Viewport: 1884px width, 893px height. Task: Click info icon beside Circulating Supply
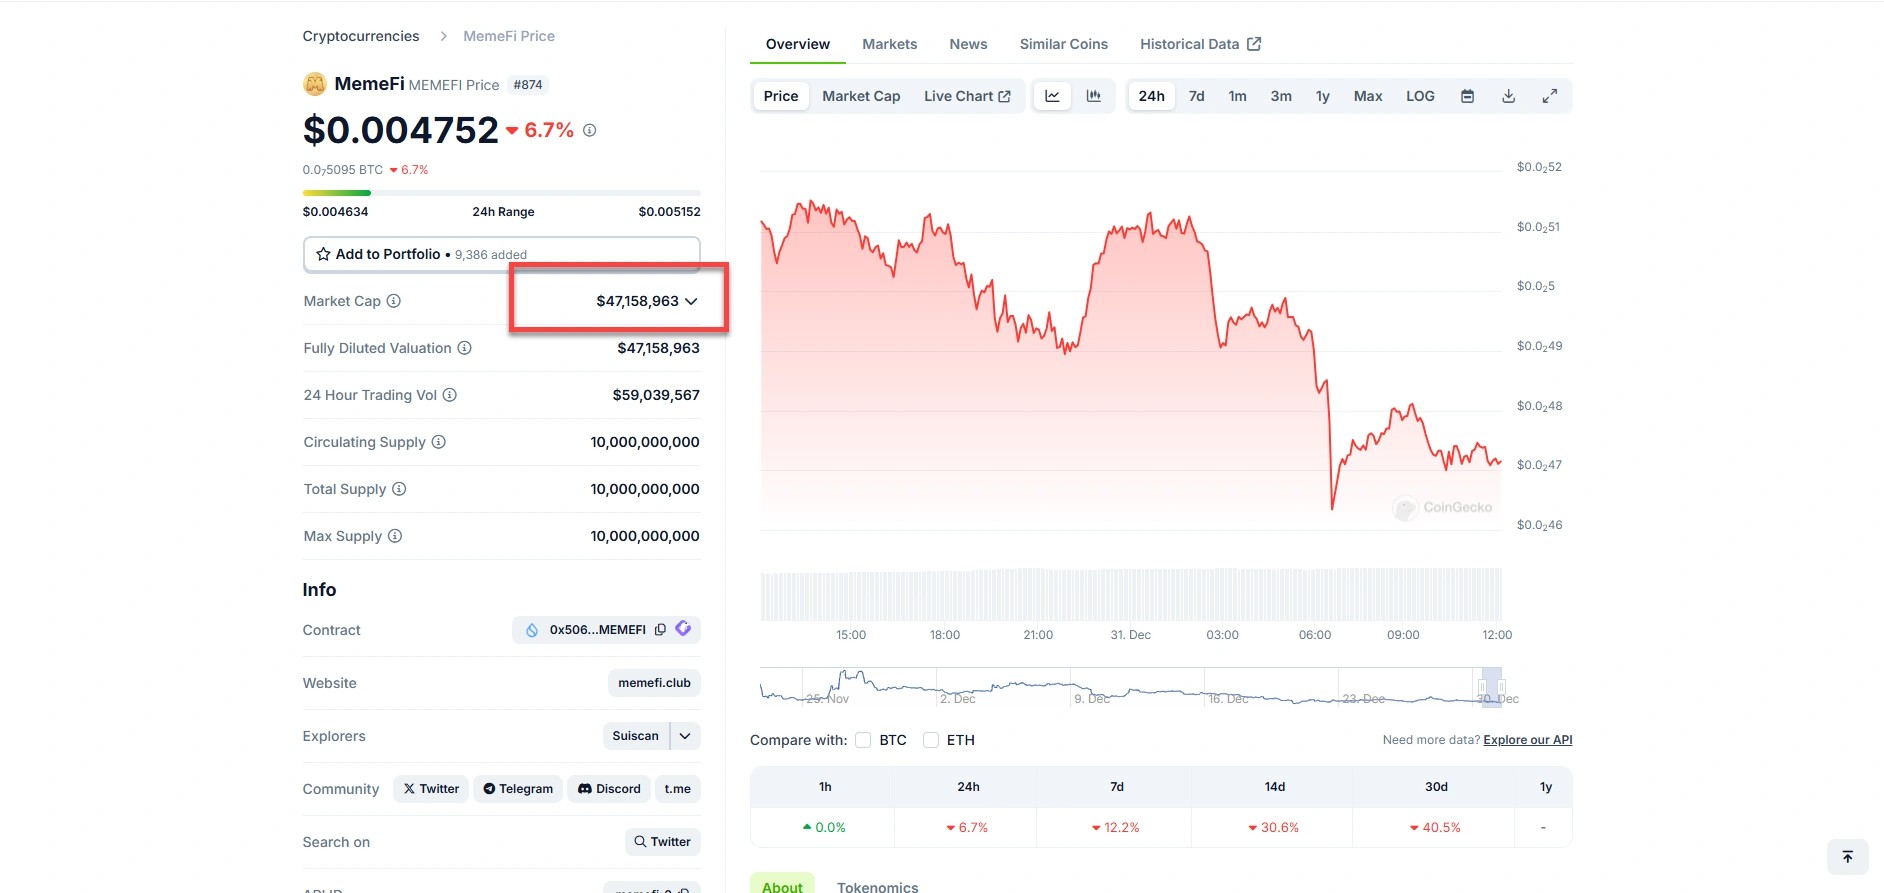point(439,442)
